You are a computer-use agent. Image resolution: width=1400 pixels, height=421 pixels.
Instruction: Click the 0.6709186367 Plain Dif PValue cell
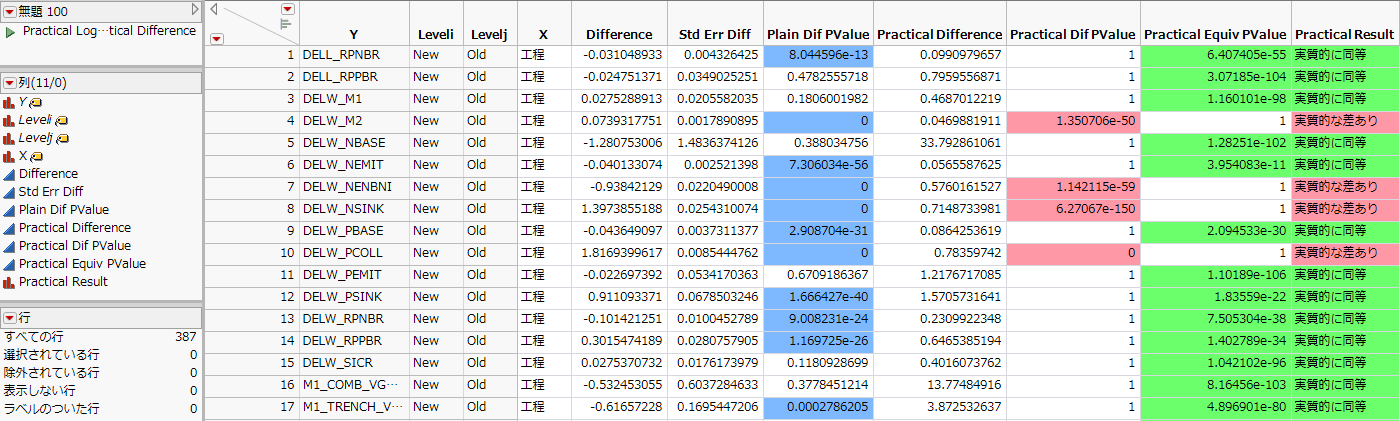[818, 275]
